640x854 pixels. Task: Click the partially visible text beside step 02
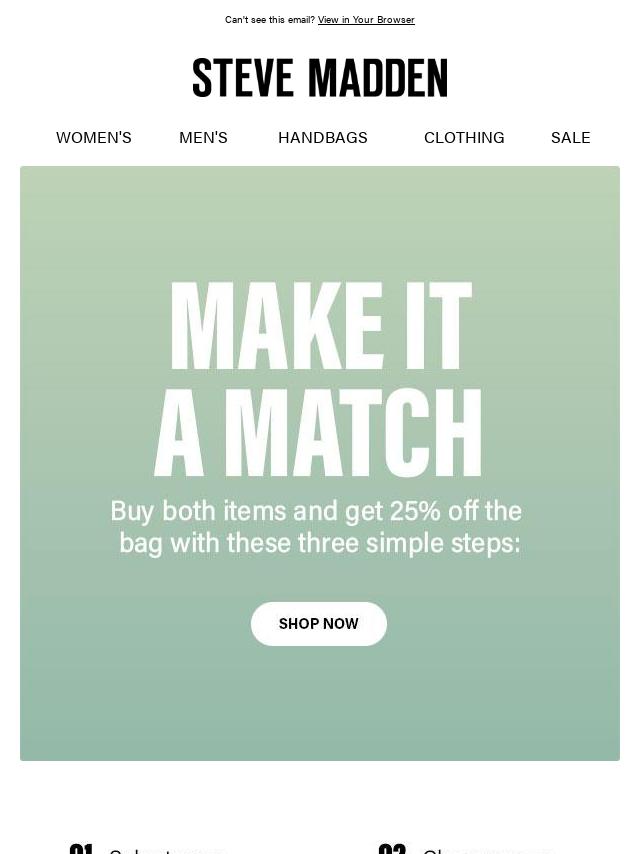487,851
